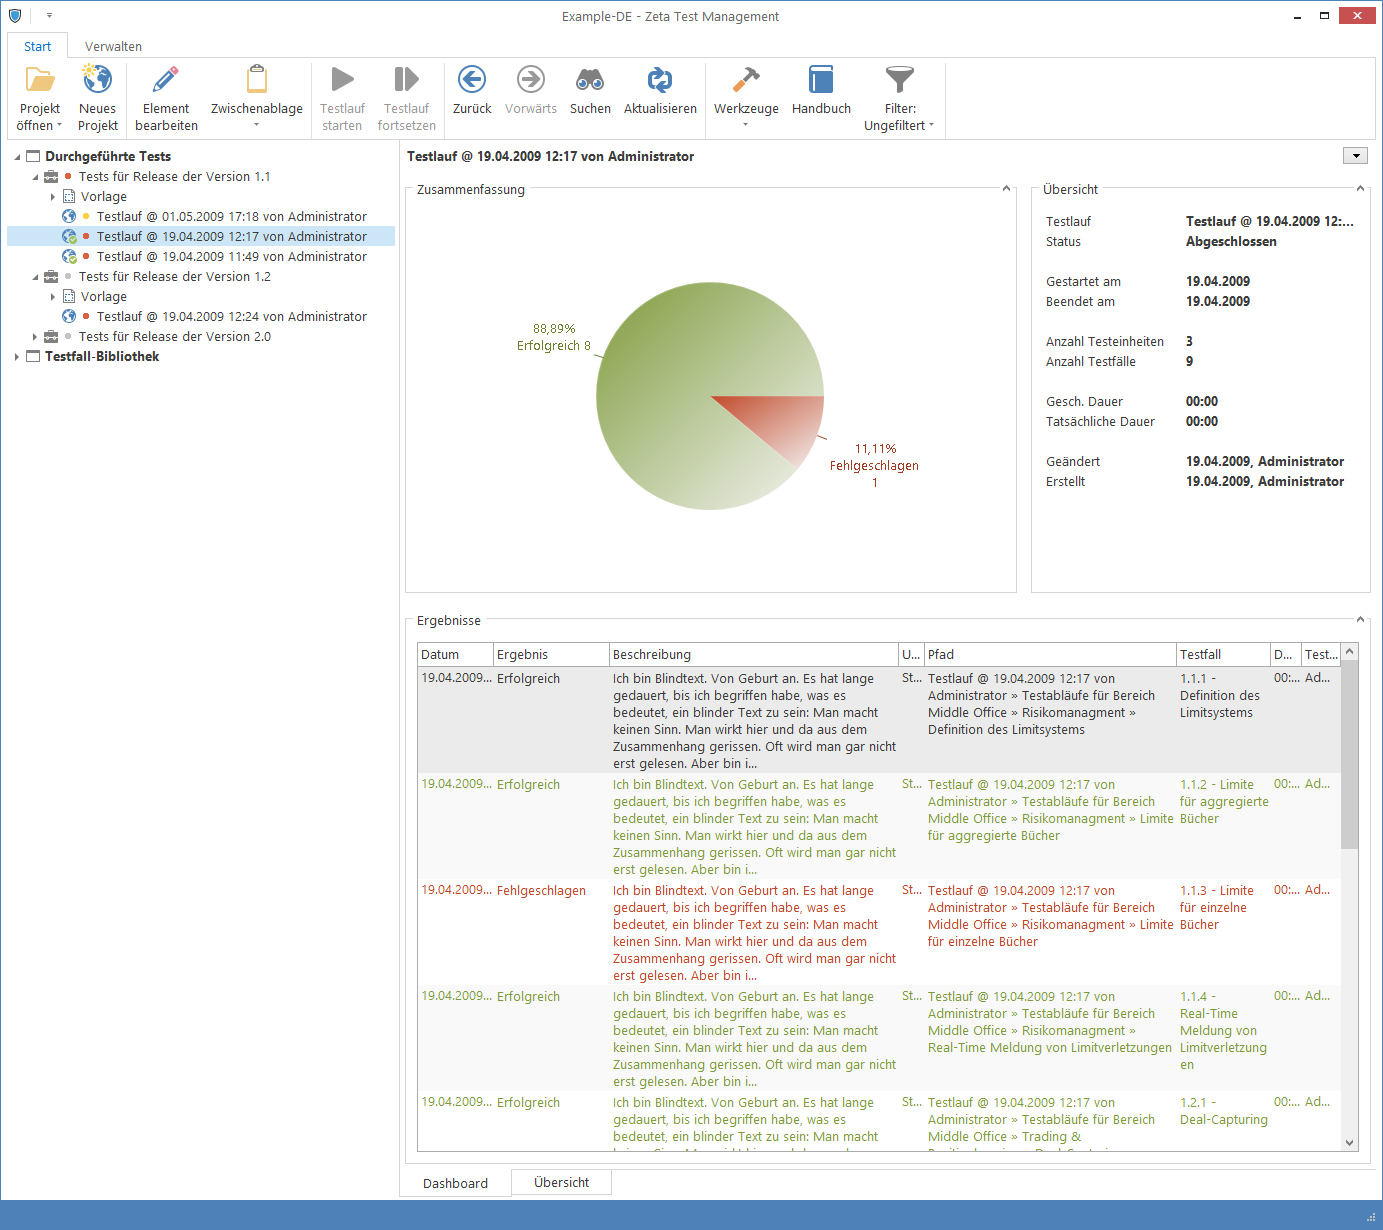Sort results by the Ergebnis column header
Screen dimensions: 1383x1230
click(551, 655)
